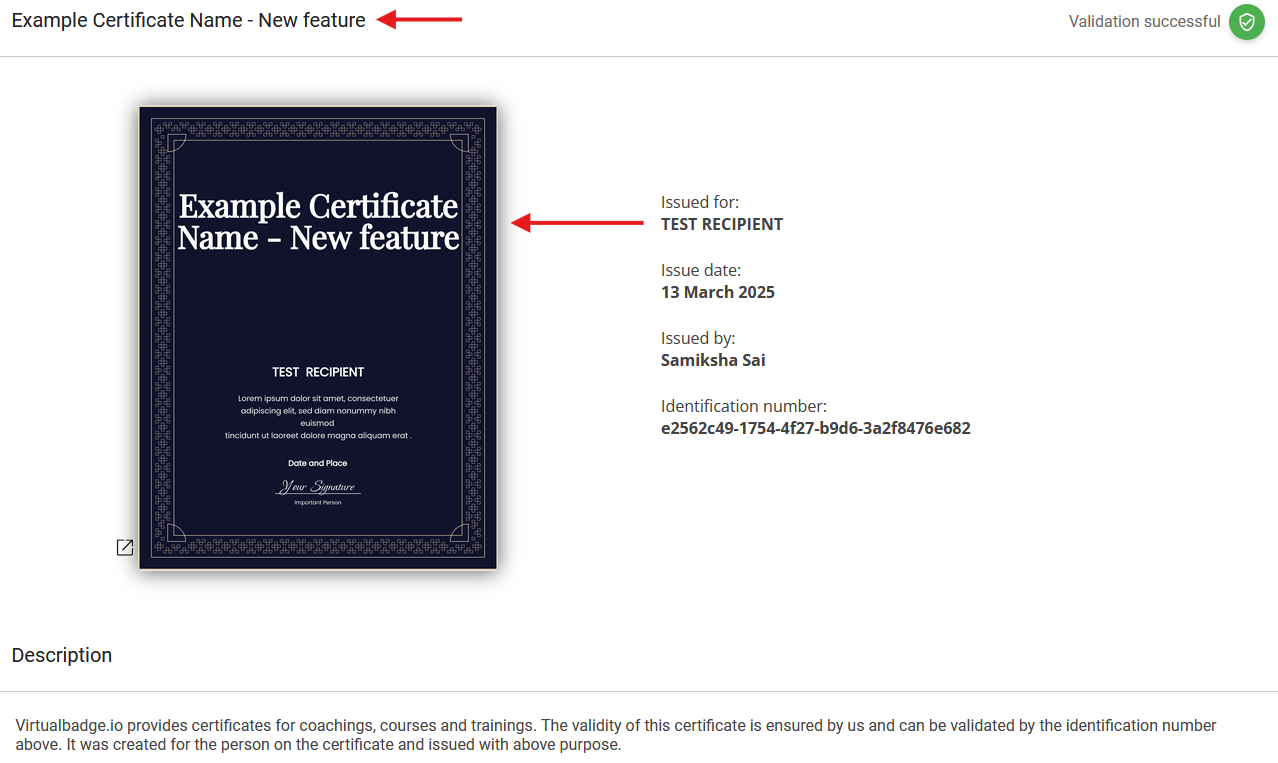Select the issue date 13 March 2025
Image resolution: width=1278 pixels, height=763 pixels.
718,291
